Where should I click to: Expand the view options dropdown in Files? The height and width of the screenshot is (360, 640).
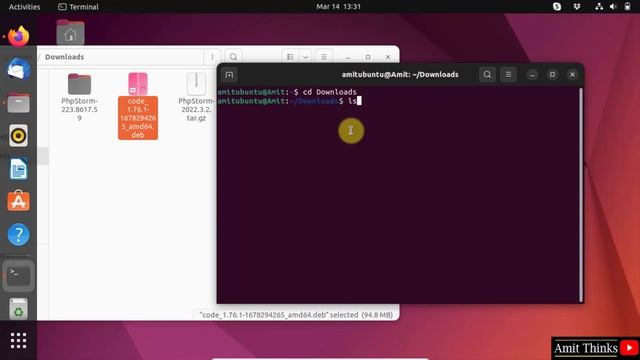(305, 57)
